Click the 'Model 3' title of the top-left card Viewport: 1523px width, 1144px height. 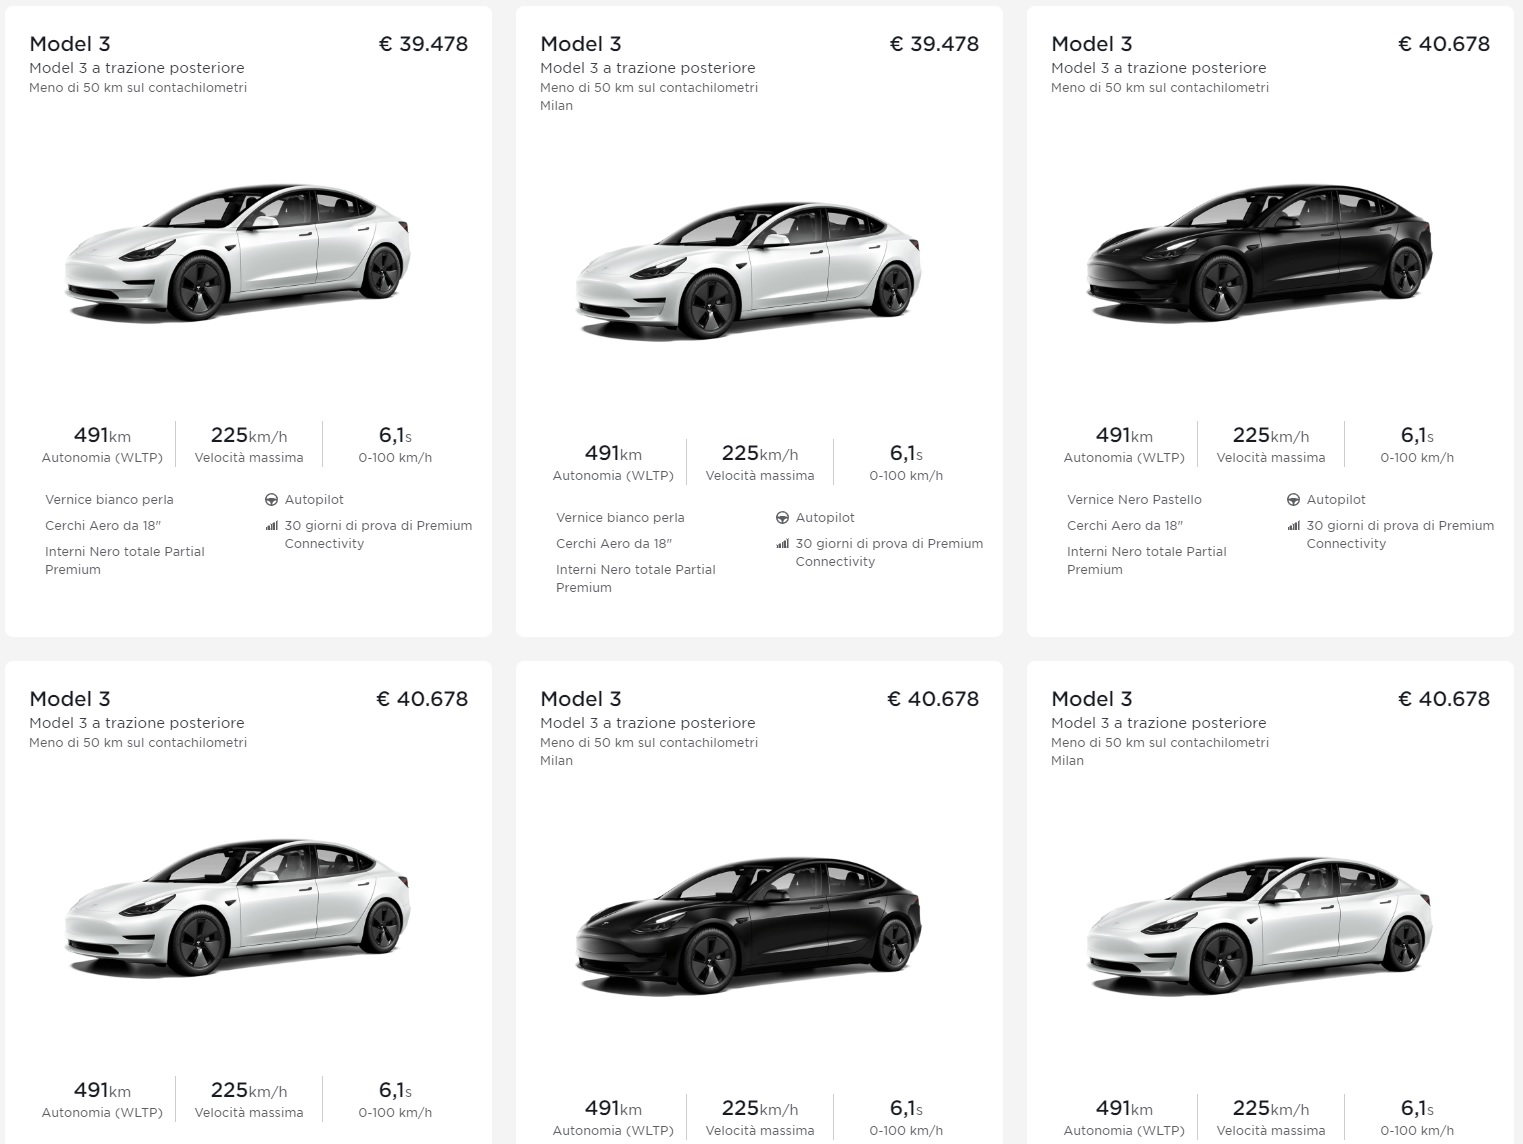pos(66,44)
